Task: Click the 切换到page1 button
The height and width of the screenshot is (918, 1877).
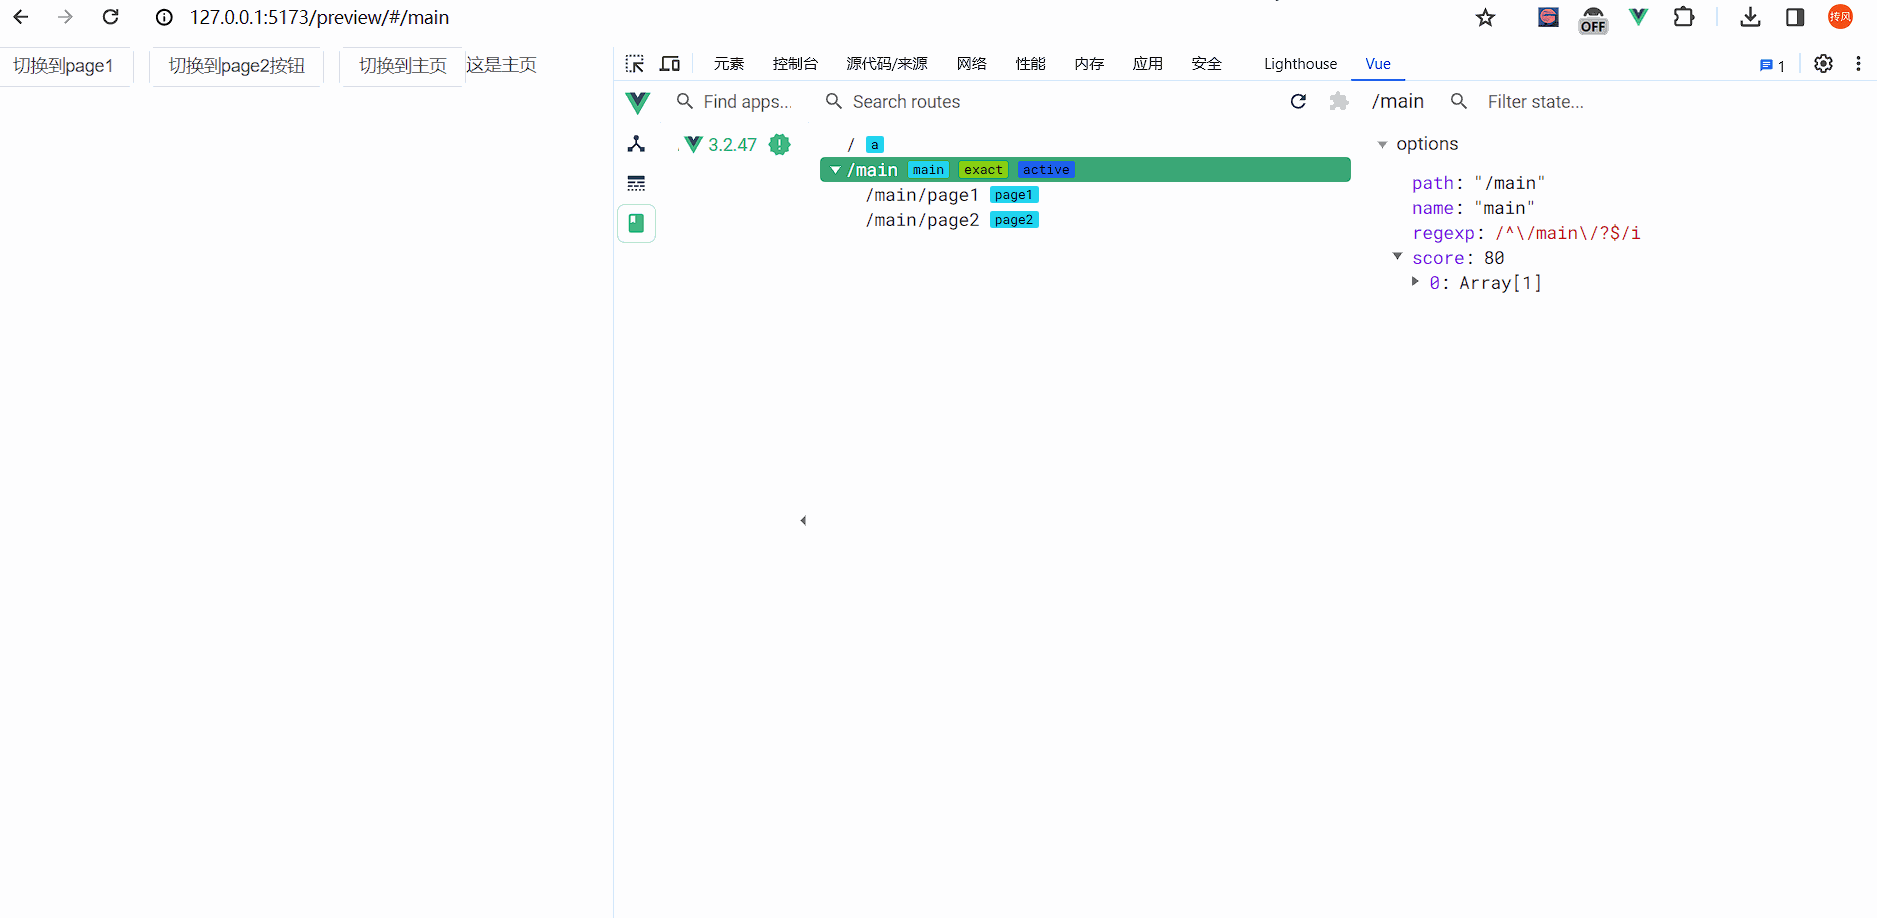Action: [65, 66]
